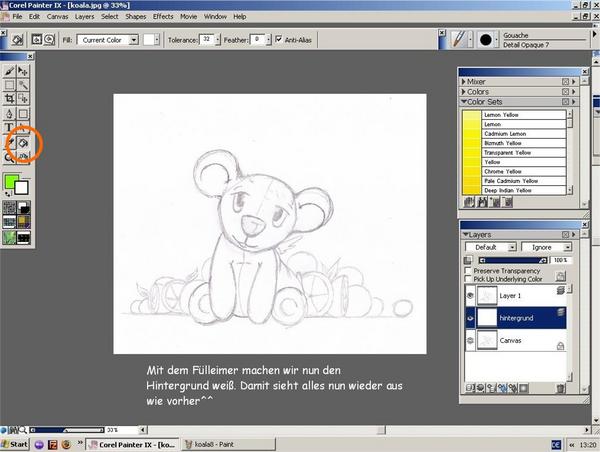The image size is (600, 452).
Task: Swap main and additional colors icon
Action: pos(8,194)
